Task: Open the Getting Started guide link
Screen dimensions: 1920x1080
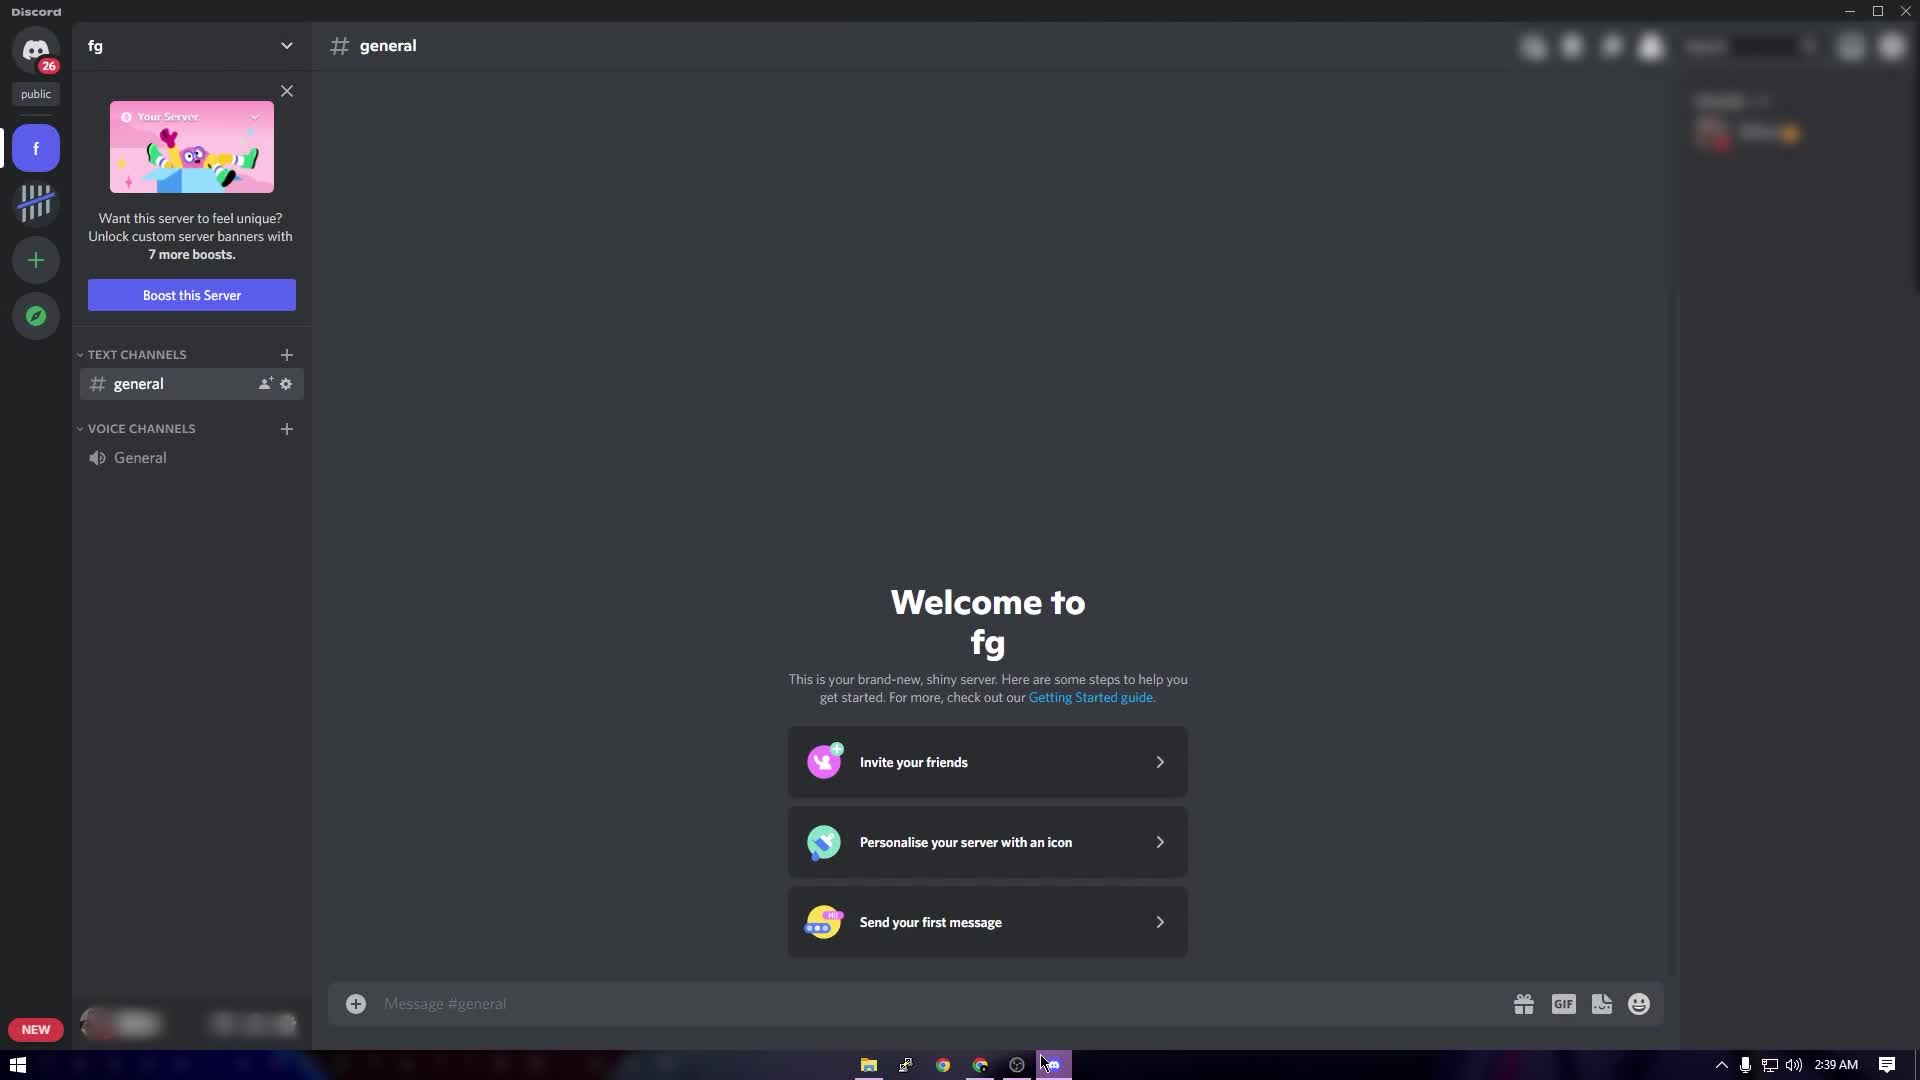Action: (1090, 697)
